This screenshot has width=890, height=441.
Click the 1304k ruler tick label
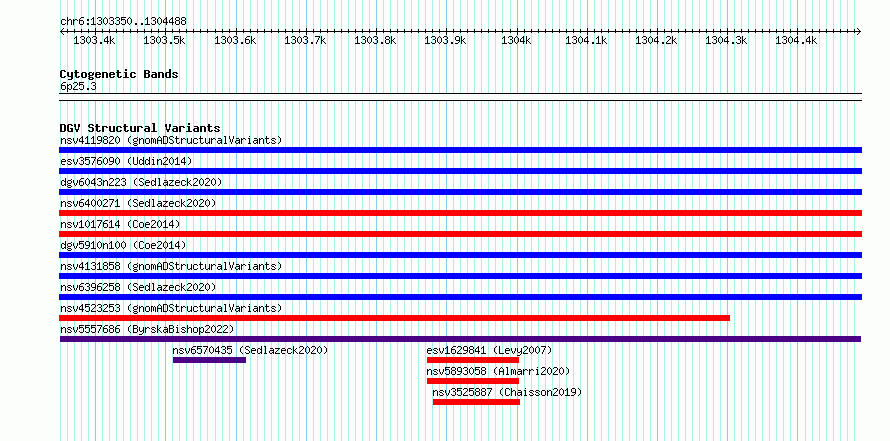(516, 40)
